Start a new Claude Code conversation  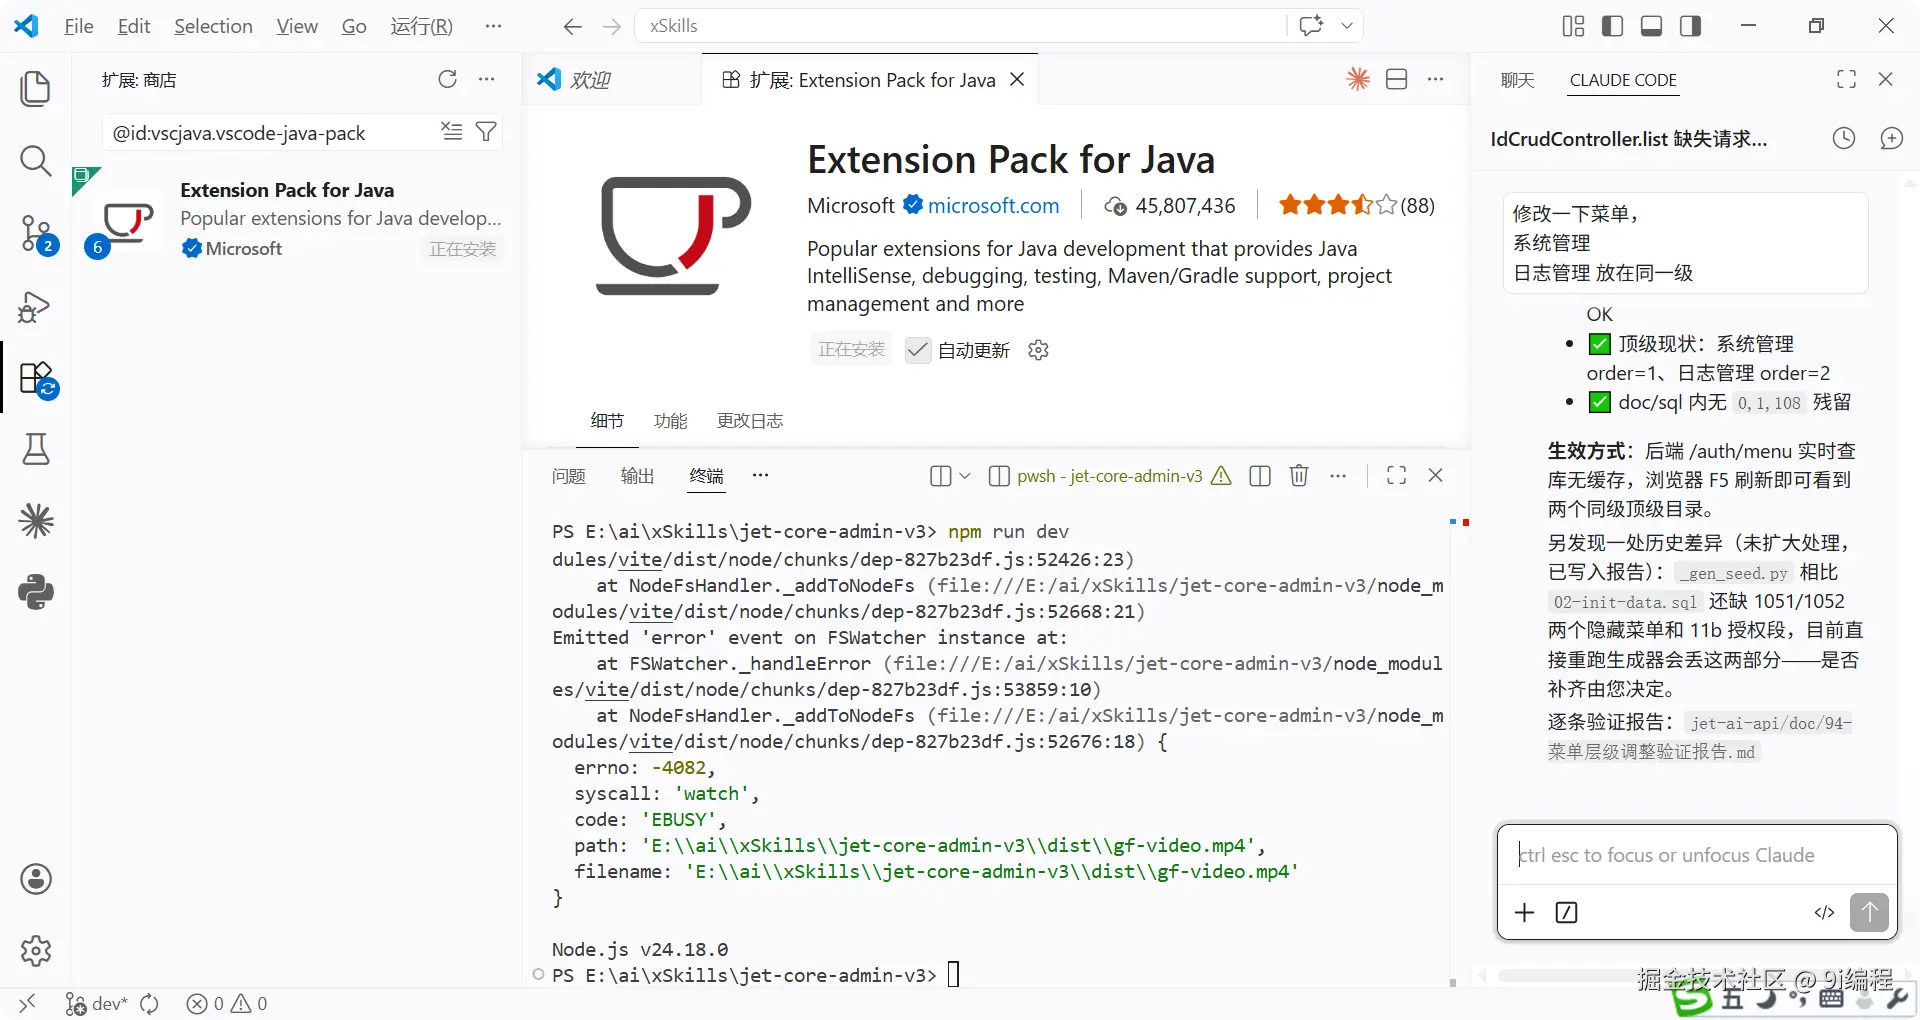[x=1891, y=139]
